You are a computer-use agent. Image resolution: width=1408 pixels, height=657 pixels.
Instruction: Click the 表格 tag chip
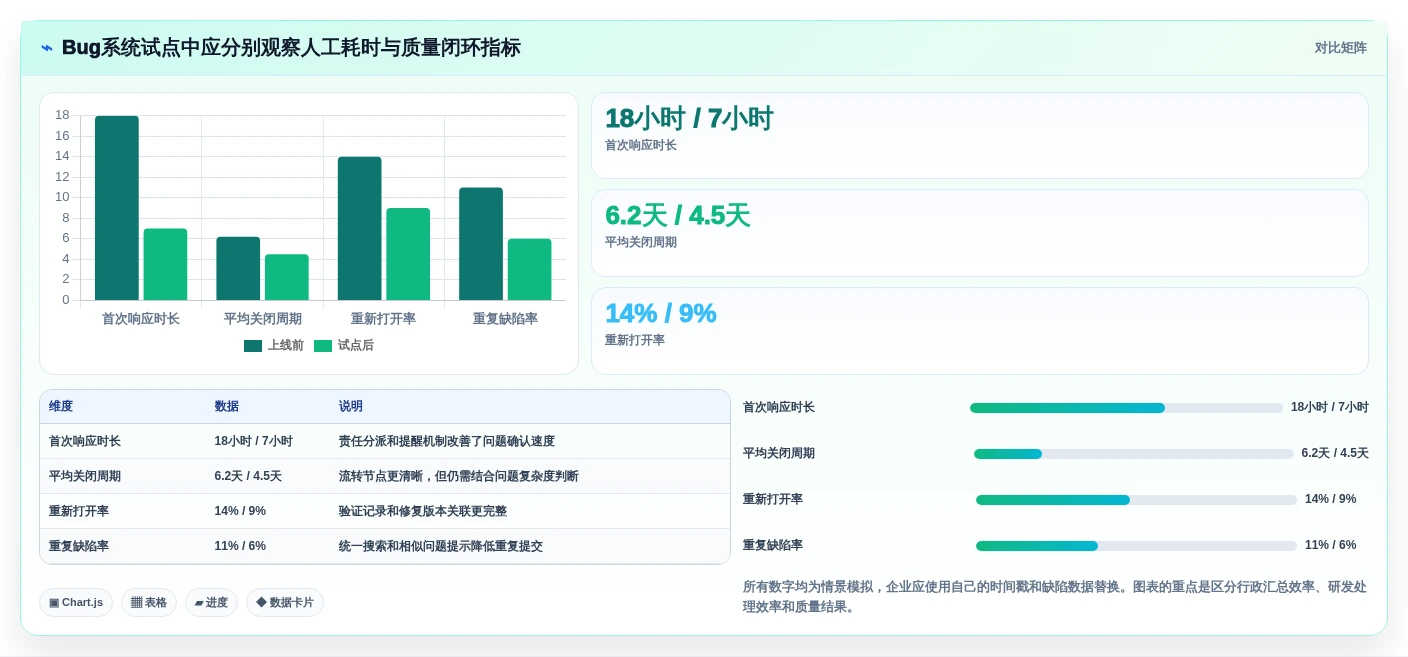click(x=149, y=602)
